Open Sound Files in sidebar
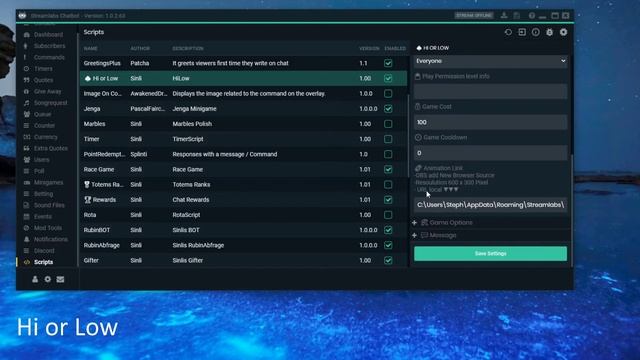This screenshot has height=360, width=640. click(x=49, y=205)
